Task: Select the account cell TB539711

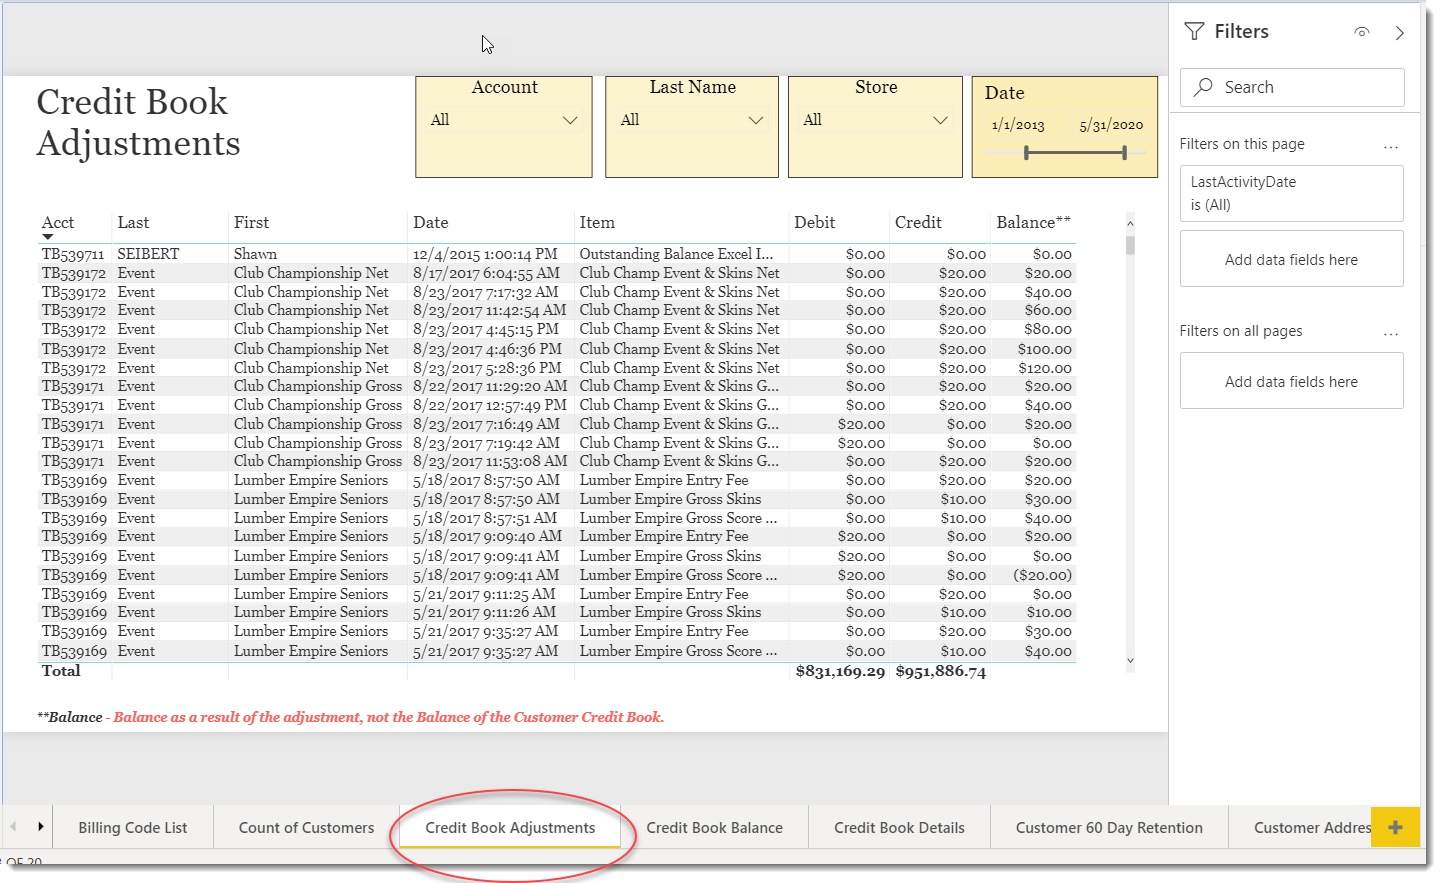Action: [x=73, y=254]
